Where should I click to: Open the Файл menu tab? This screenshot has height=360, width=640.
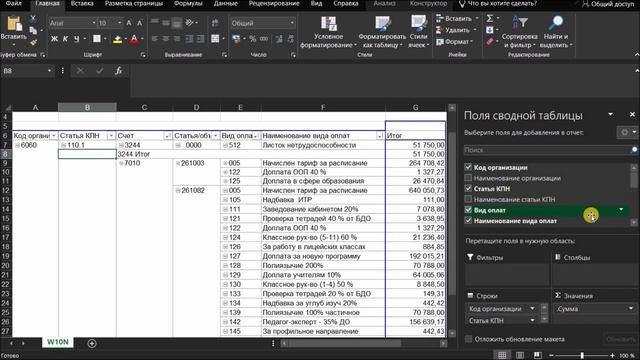click(x=13, y=4)
